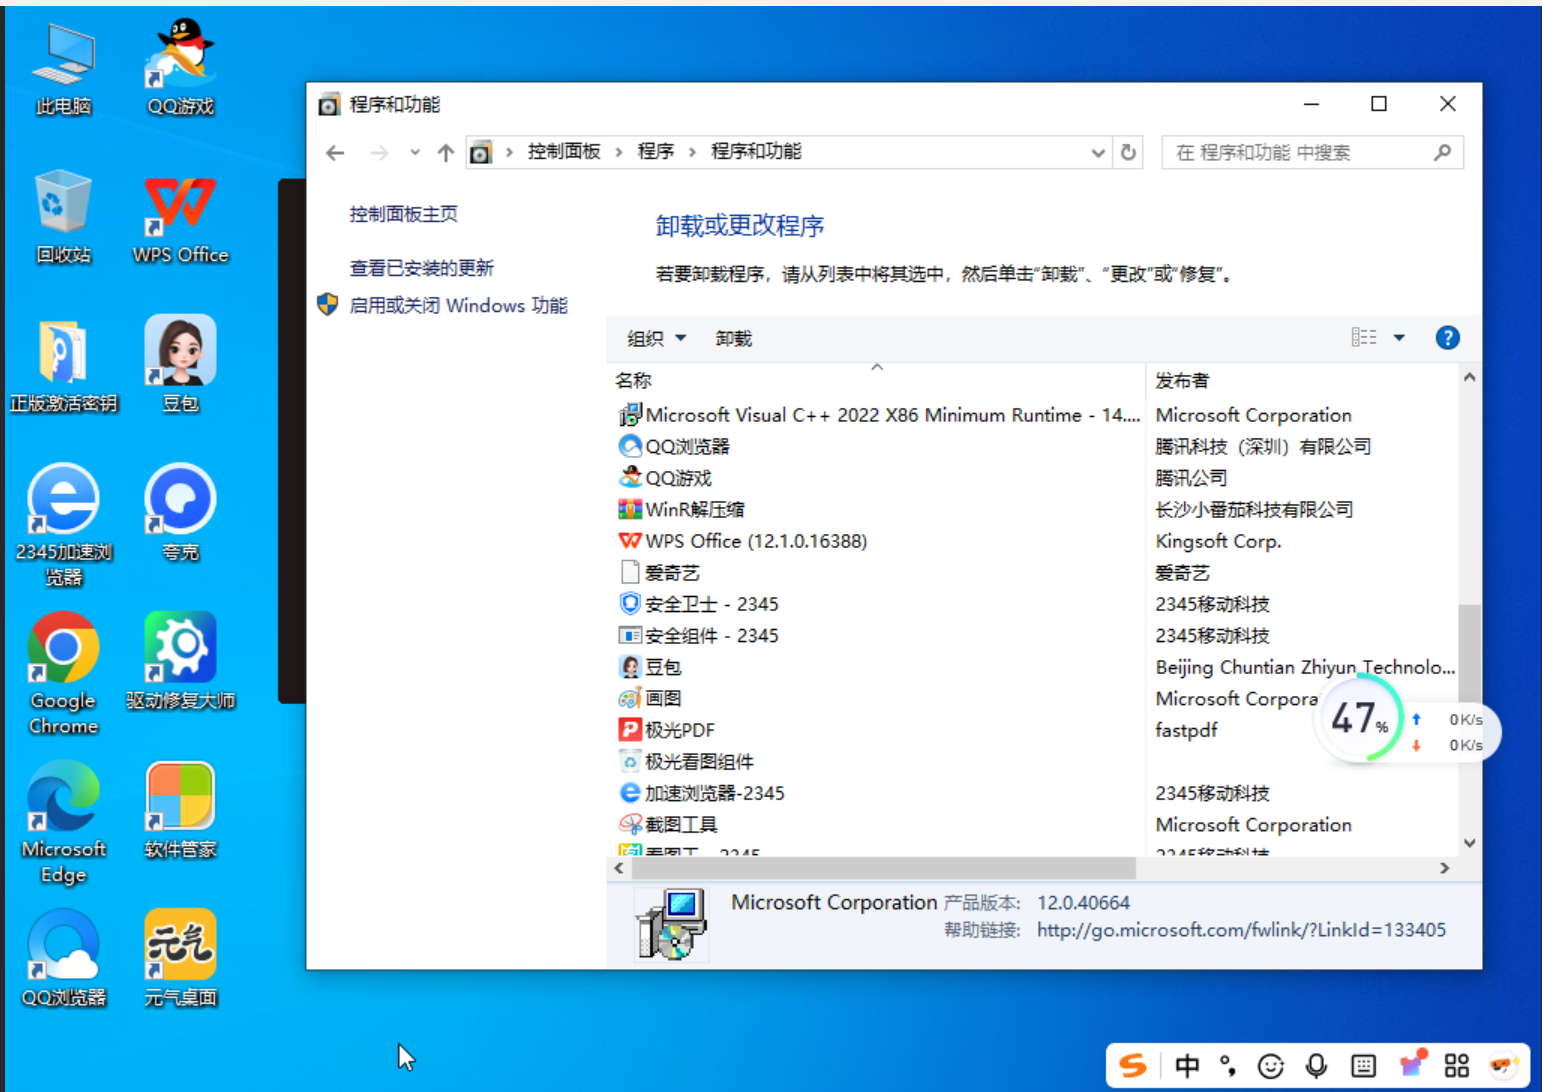The width and height of the screenshot is (1542, 1092).
Task: Click the 47% memory accelerator ball
Action: pyautogui.click(x=1359, y=717)
